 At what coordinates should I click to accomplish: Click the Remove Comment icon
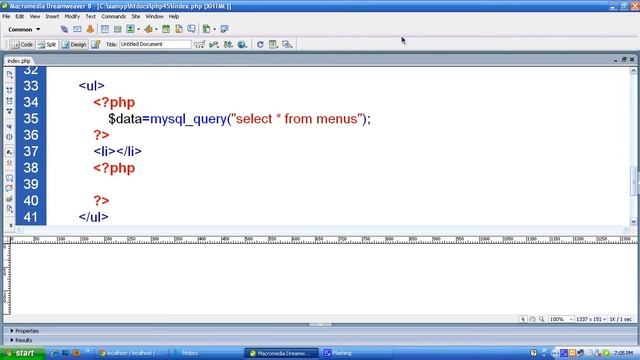point(9,189)
